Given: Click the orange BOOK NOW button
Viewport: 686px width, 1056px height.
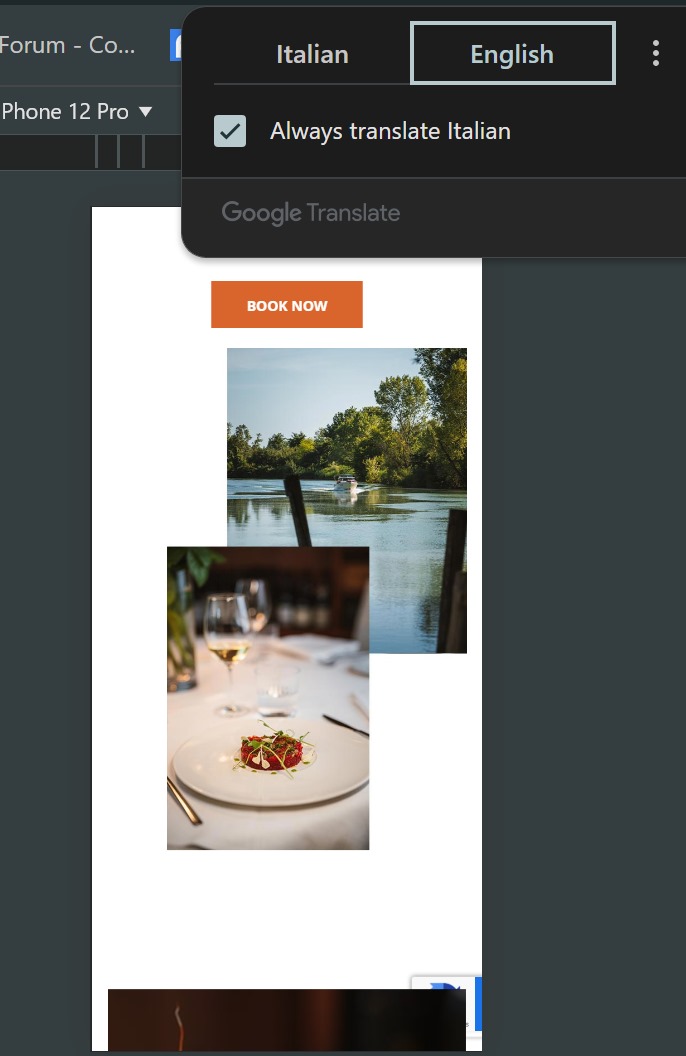Looking at the screenshot, I should (287, 304).
